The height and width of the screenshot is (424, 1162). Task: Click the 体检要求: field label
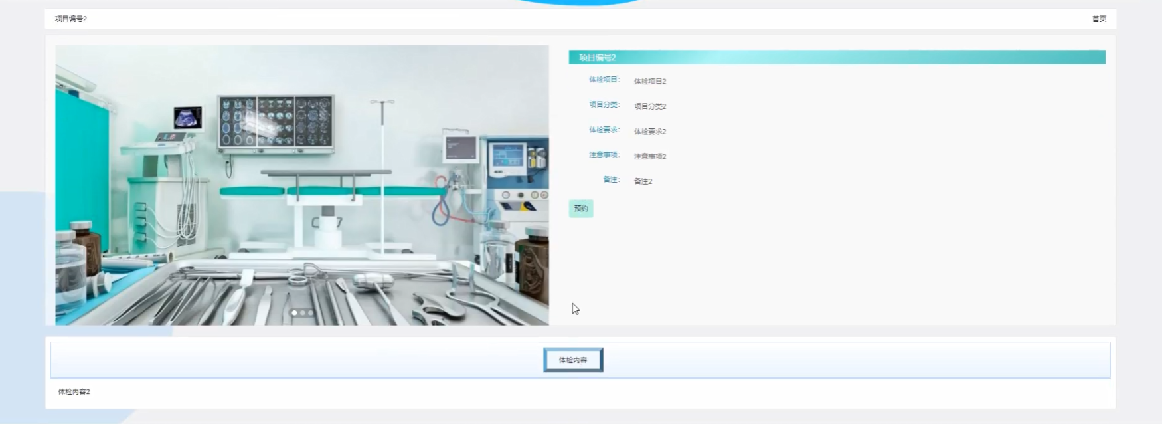[605, 130]
